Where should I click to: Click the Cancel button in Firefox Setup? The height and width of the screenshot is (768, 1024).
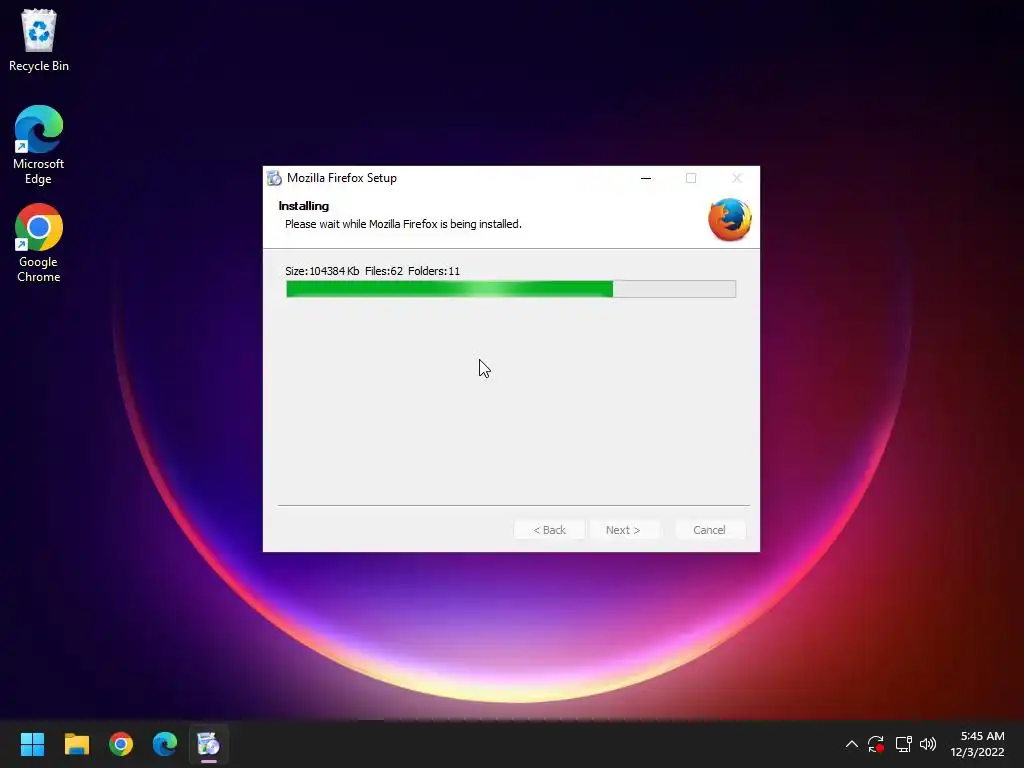pos(709,530)
